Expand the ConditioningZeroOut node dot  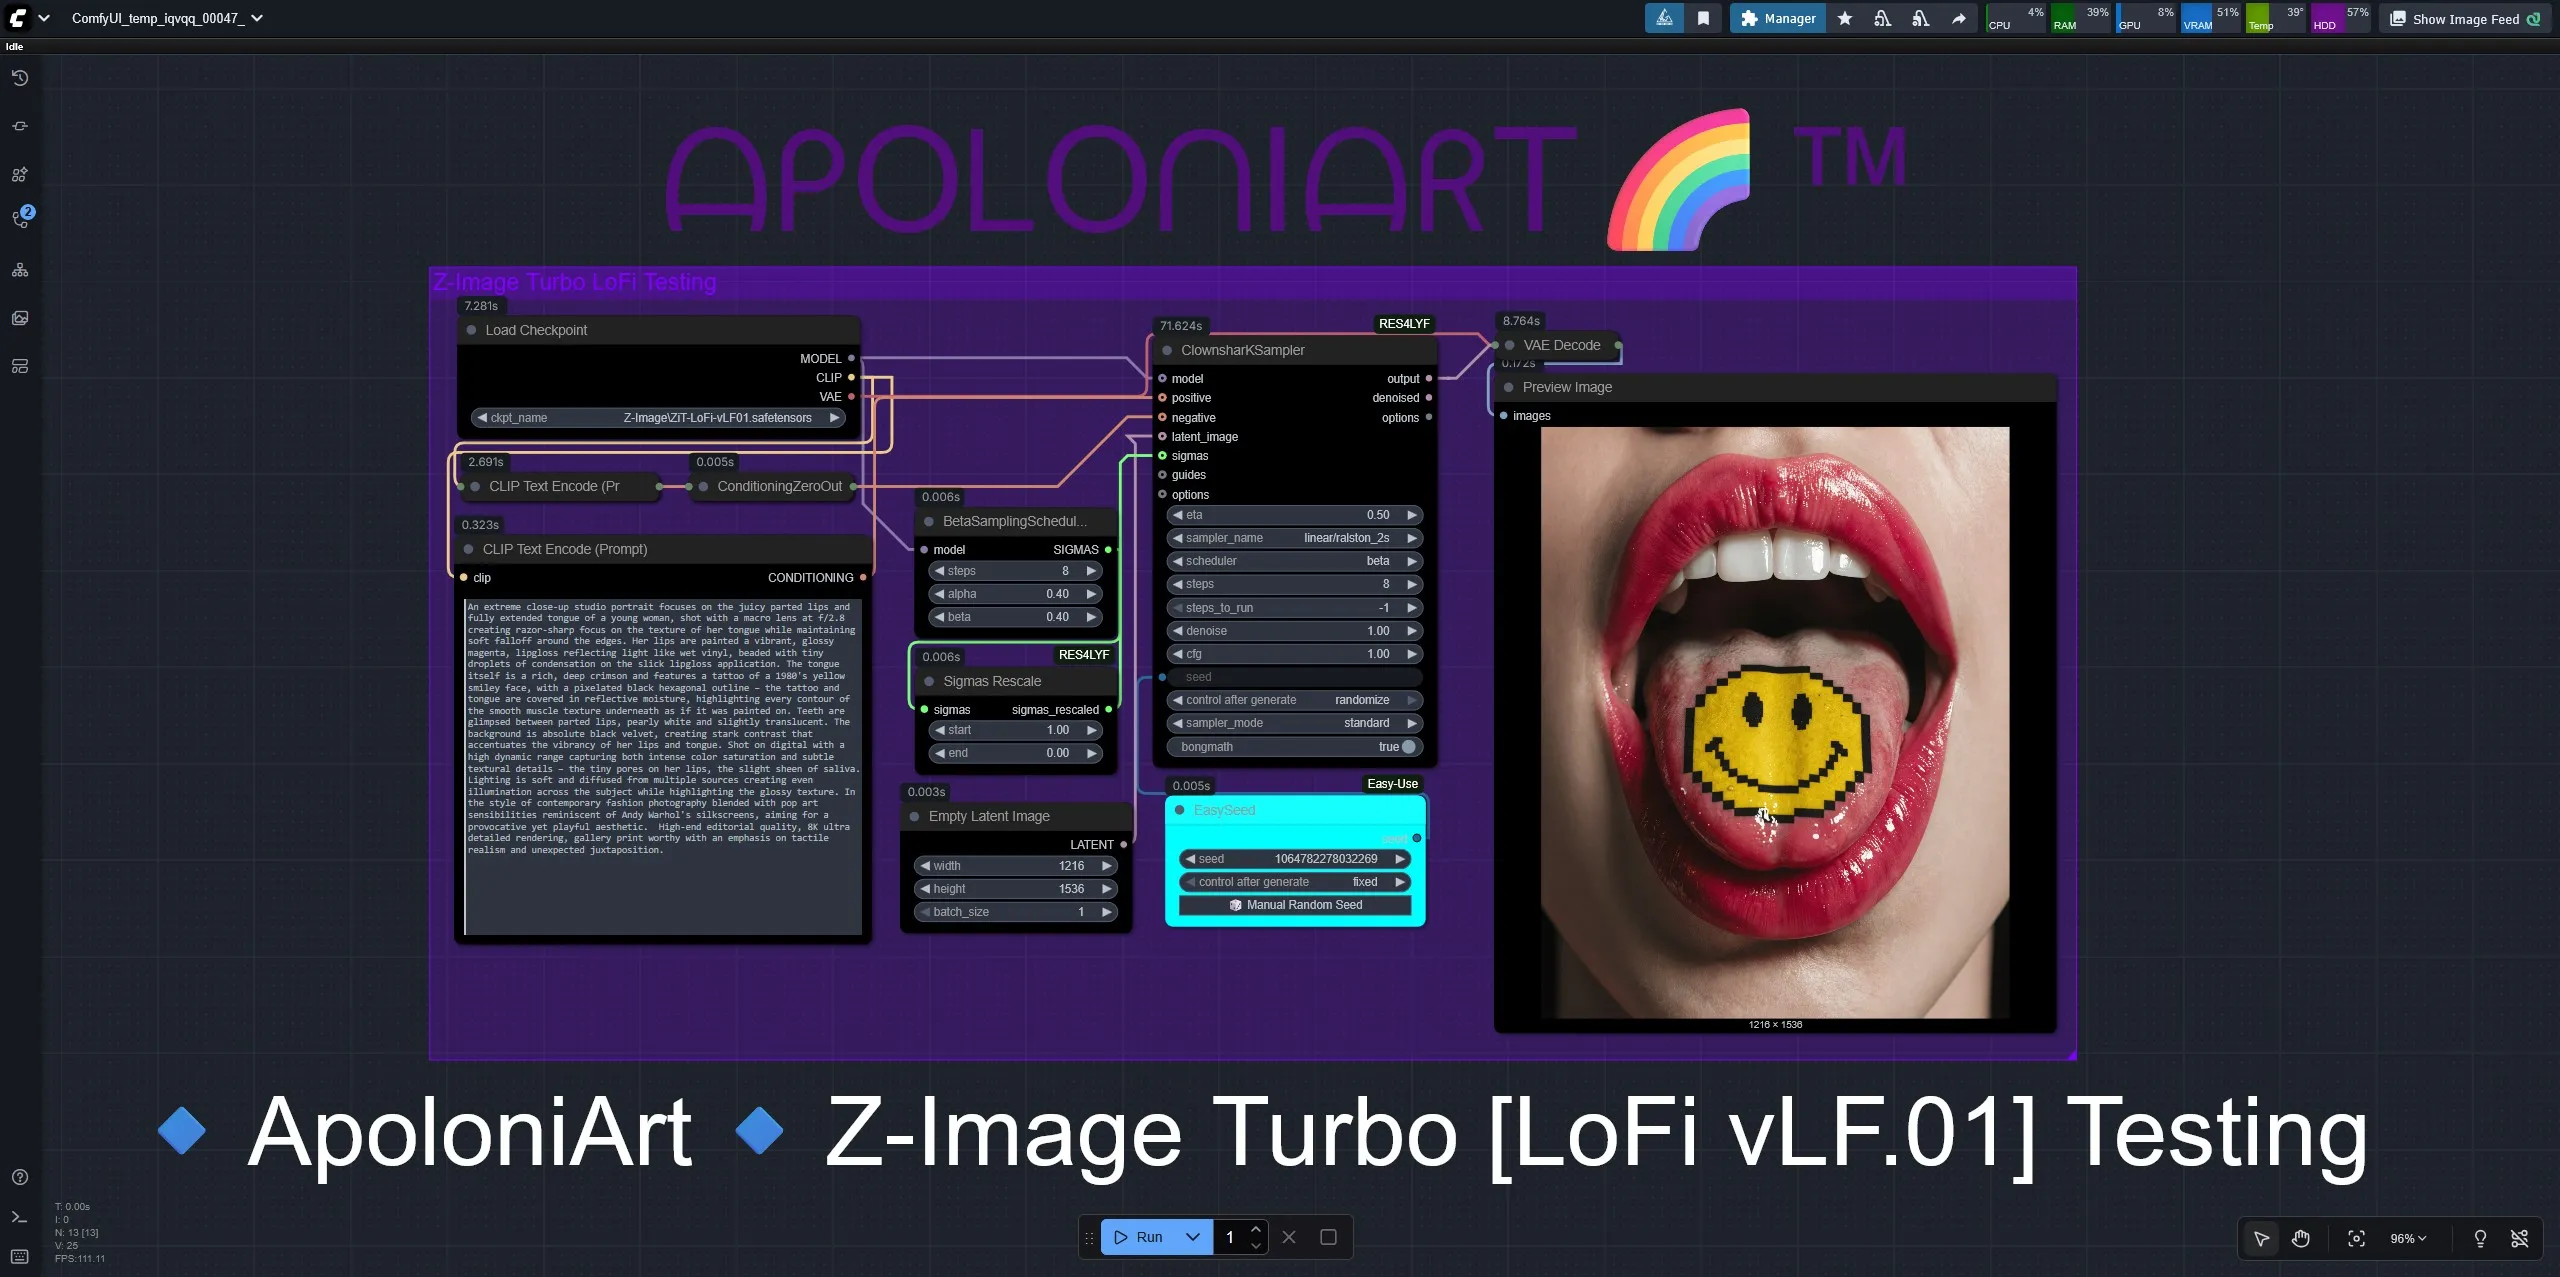(x=703, y=486)
